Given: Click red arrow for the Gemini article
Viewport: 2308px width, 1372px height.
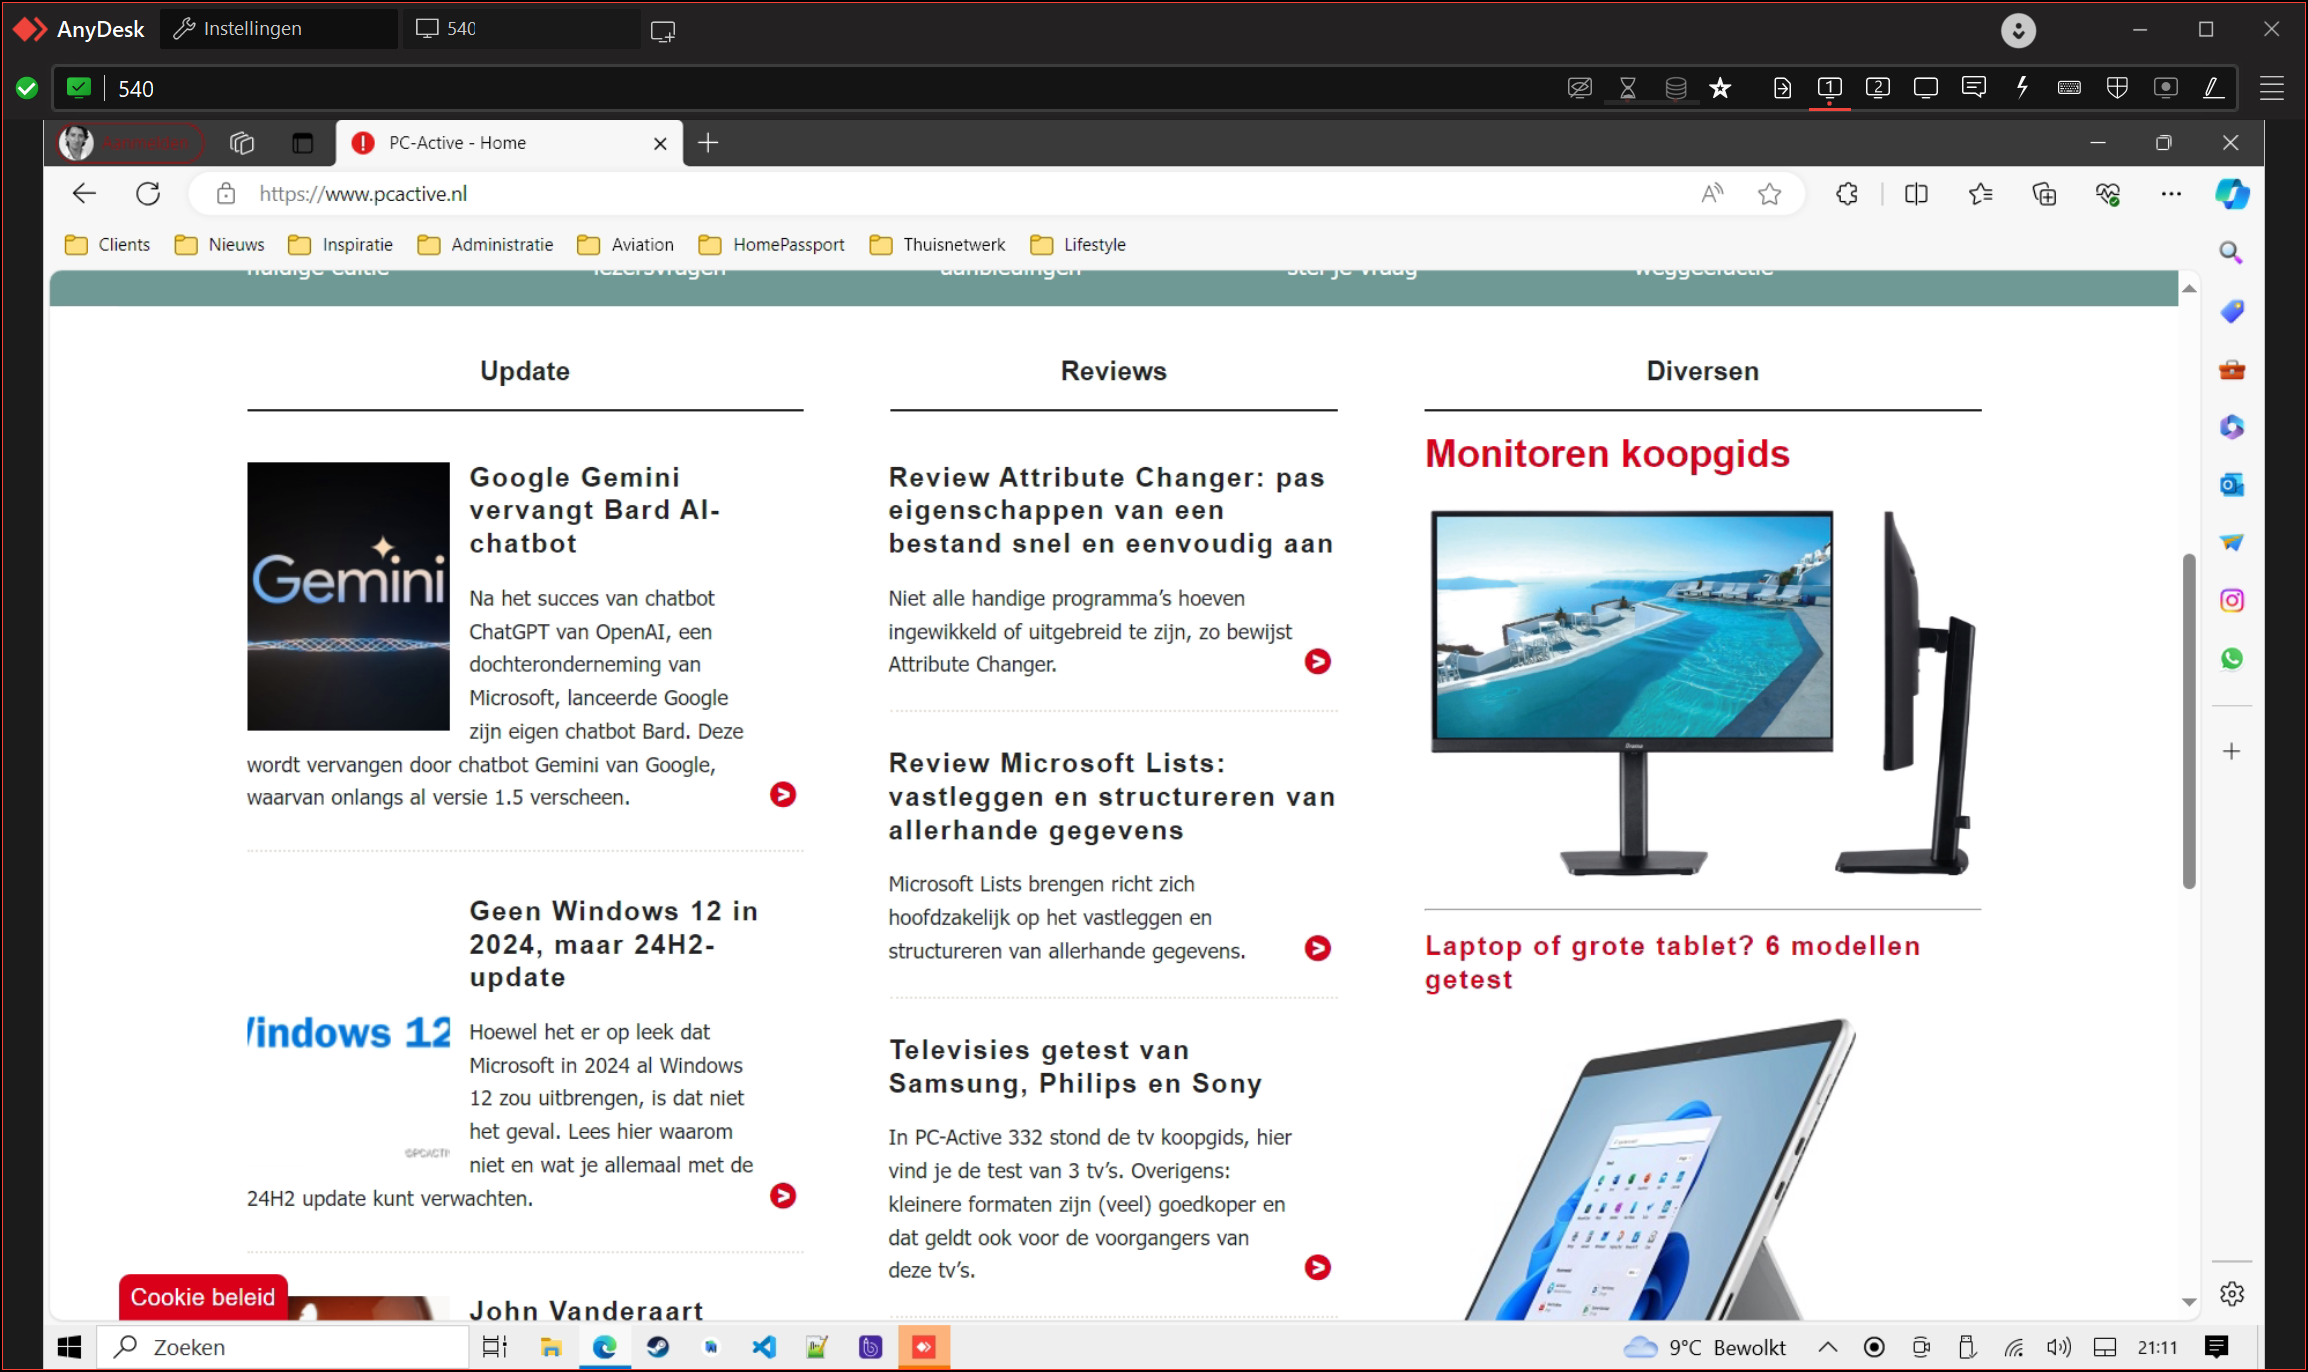Looking at the screenshot, I should [x=783, y=794].
